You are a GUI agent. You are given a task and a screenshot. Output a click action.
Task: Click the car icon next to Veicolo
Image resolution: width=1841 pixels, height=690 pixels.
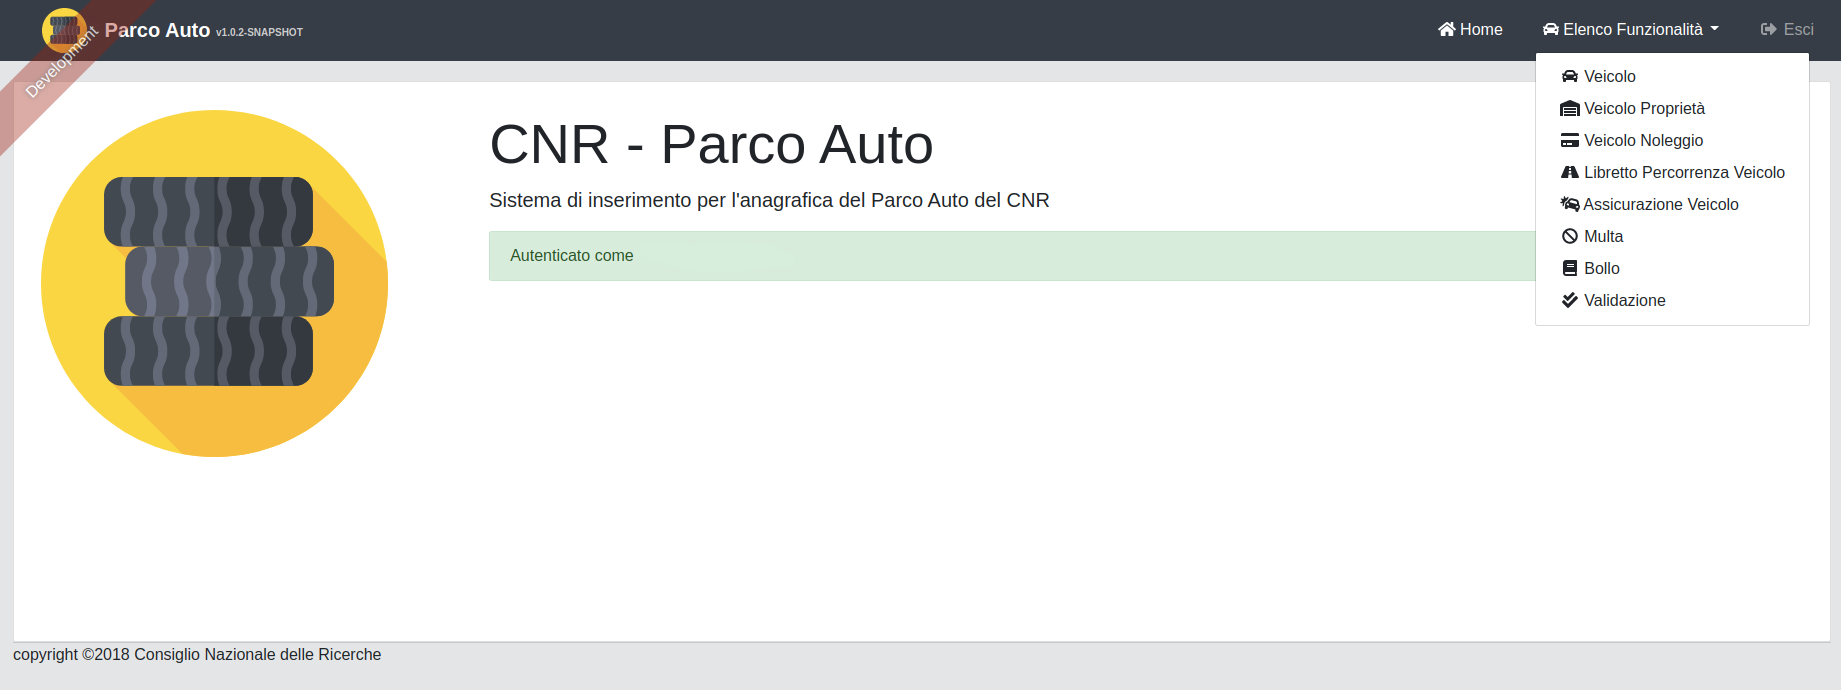1570,76
